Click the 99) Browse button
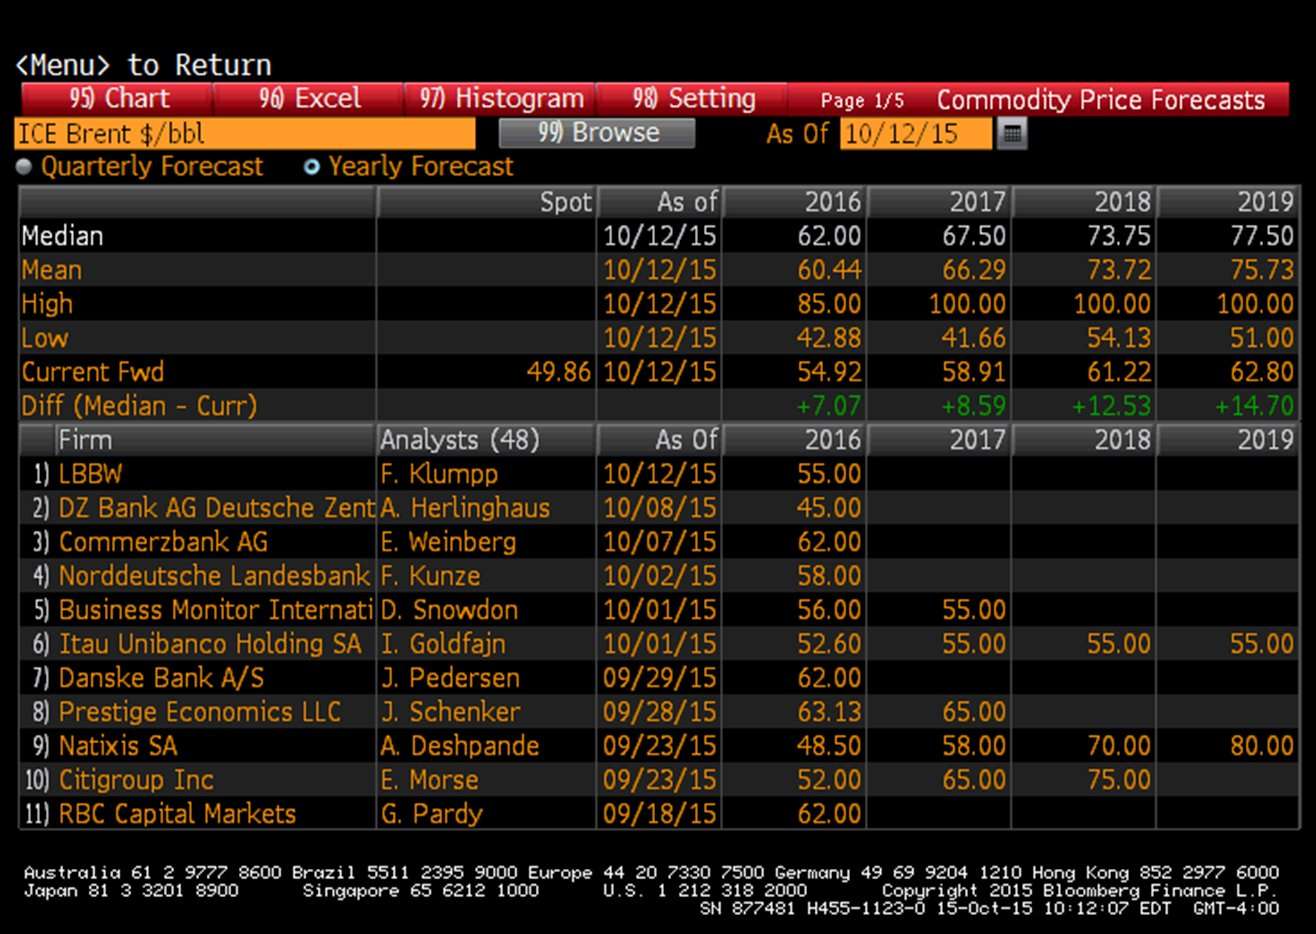Image resolution: width=1316 pixels, height=934 pixels. click(x=597, y=133)
